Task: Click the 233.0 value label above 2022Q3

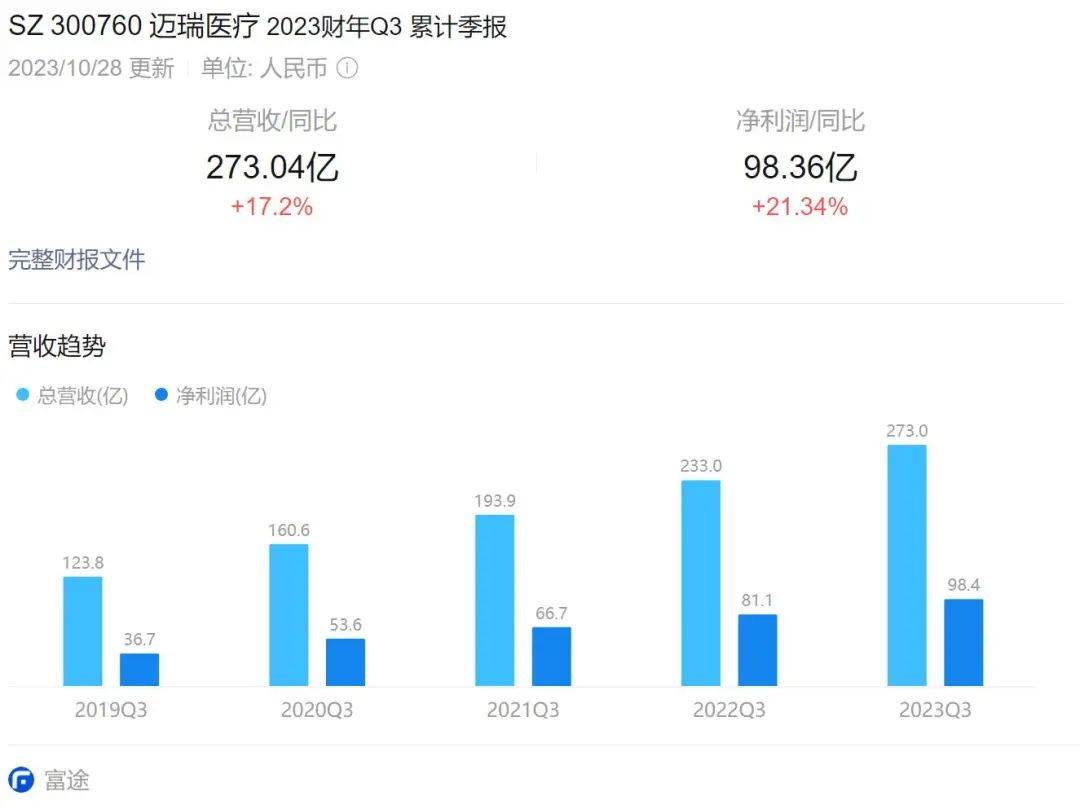Action: 700,466
